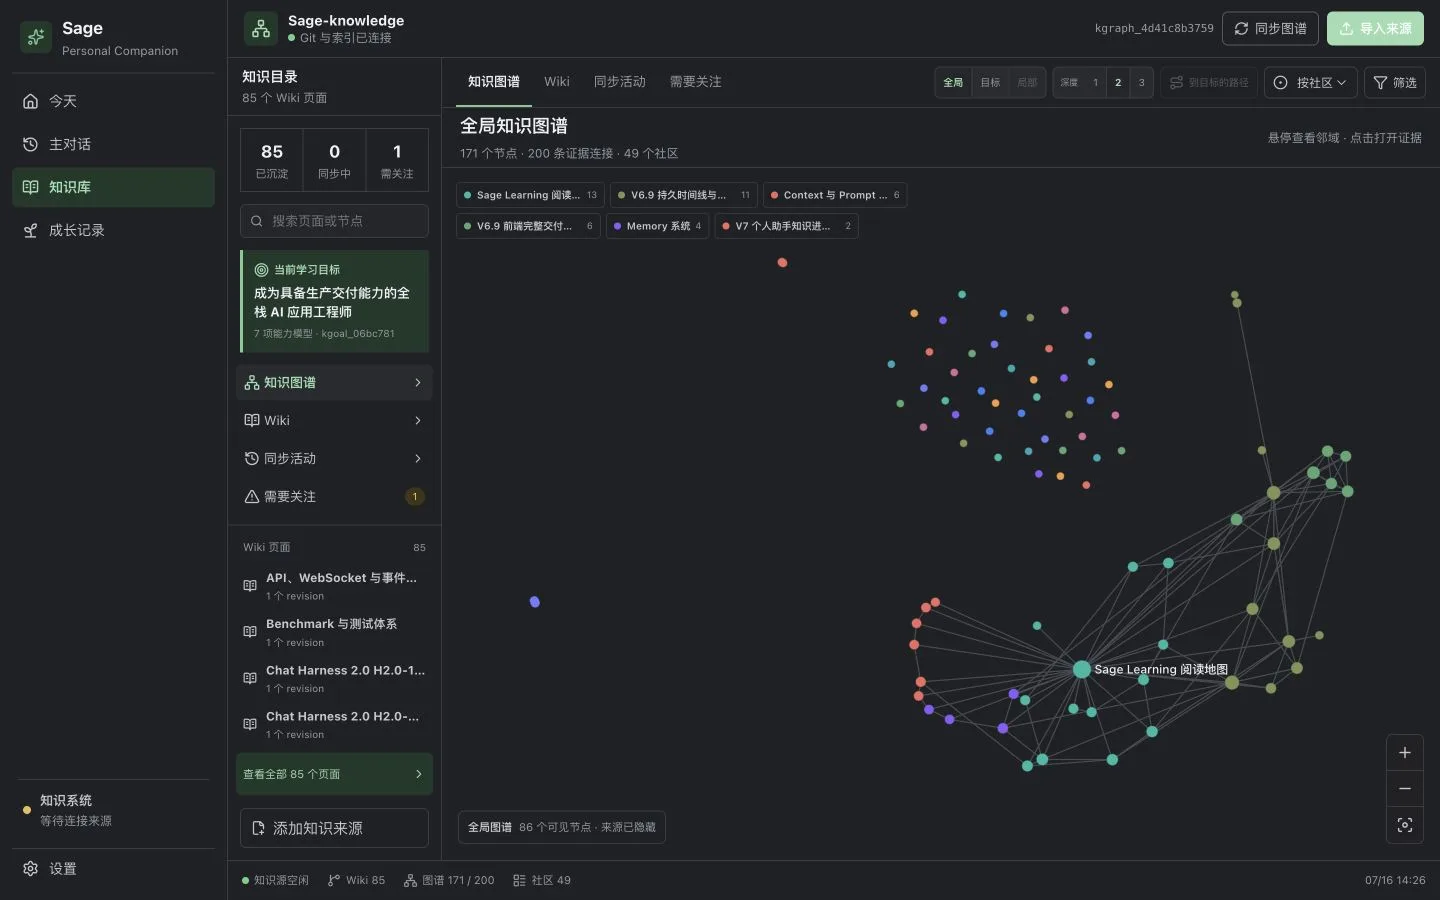
Task: Click the 0 同步中 stat card
Action: (334, 160)
